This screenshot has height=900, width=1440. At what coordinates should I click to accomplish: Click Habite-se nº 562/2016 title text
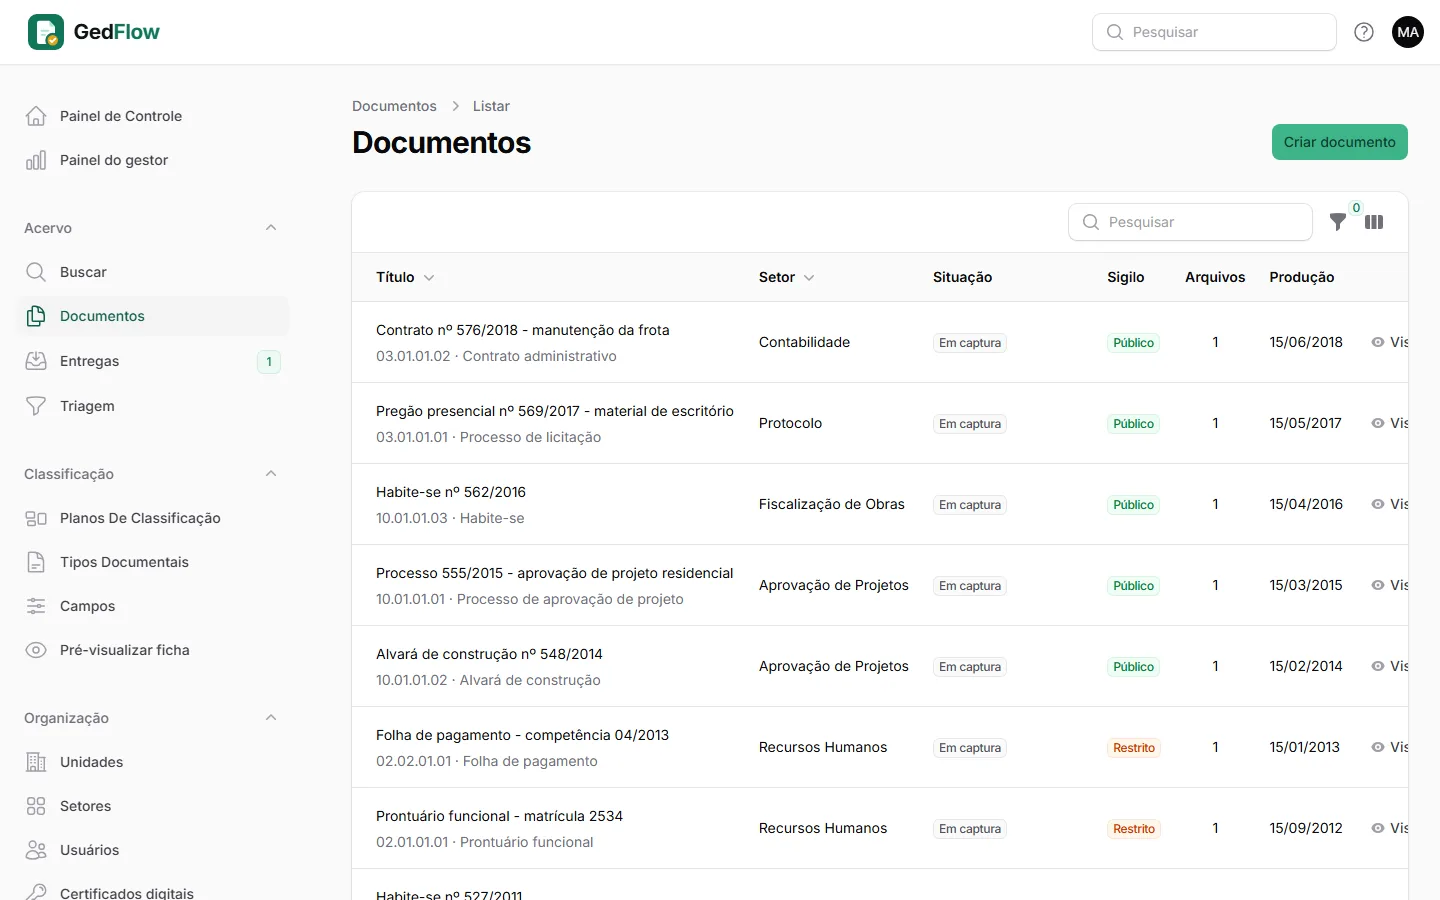click(x=451, y=492)
